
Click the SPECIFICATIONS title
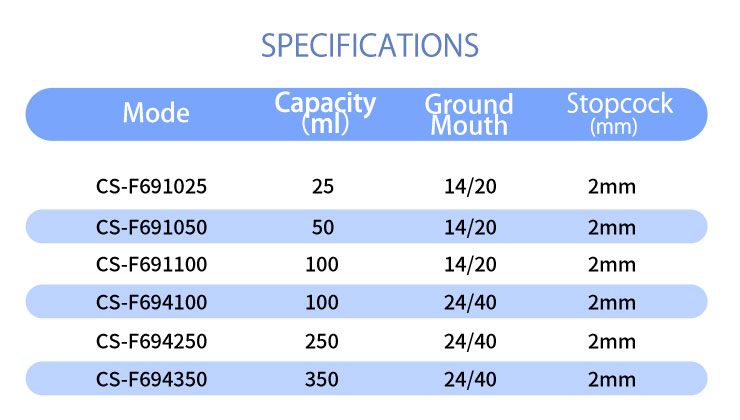tap(369, 46)
